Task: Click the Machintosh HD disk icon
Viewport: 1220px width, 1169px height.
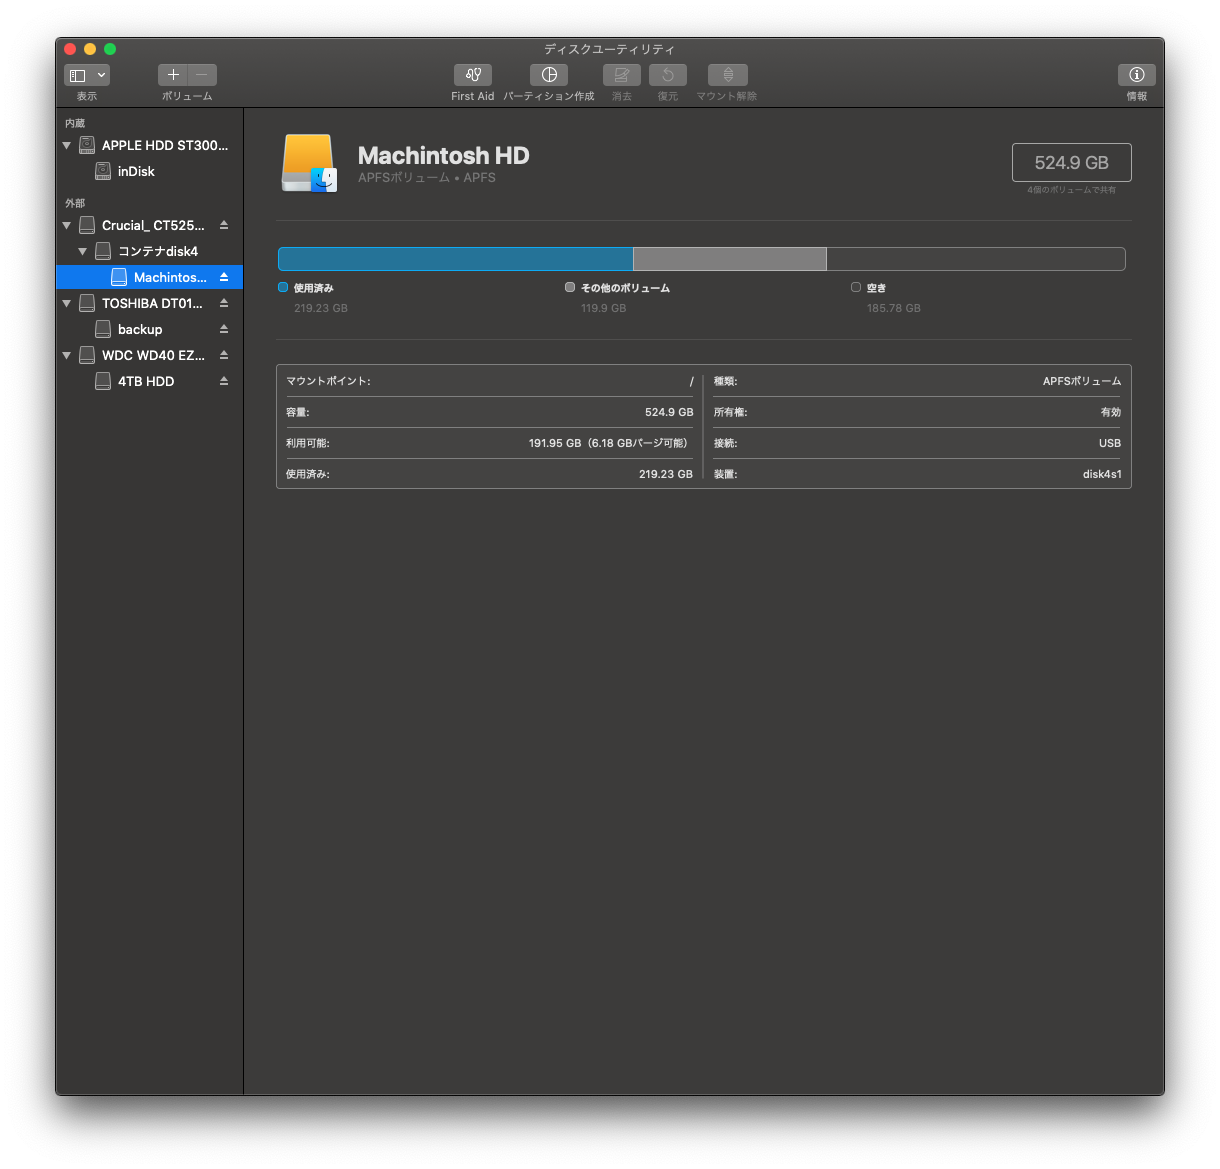Action: (x=309, y=163)
